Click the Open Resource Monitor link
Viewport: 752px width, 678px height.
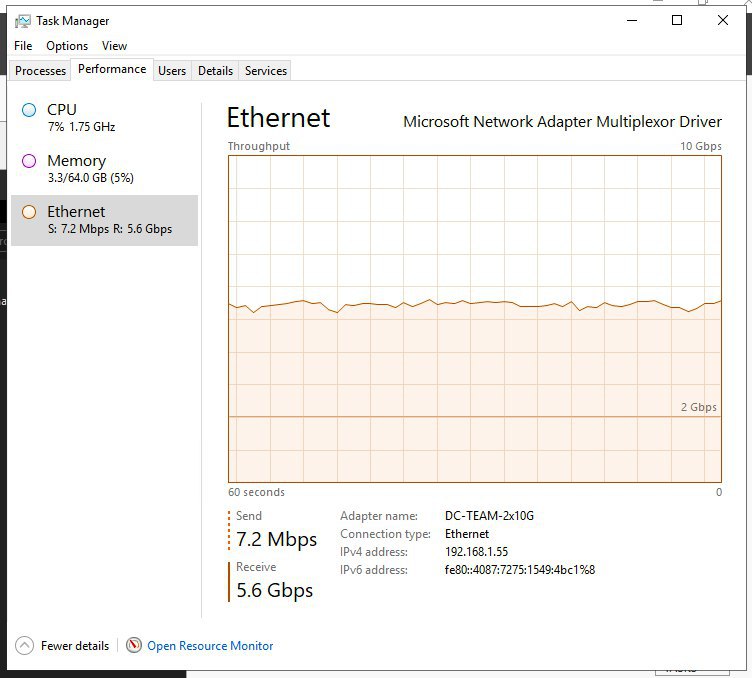tap(210, 646)
